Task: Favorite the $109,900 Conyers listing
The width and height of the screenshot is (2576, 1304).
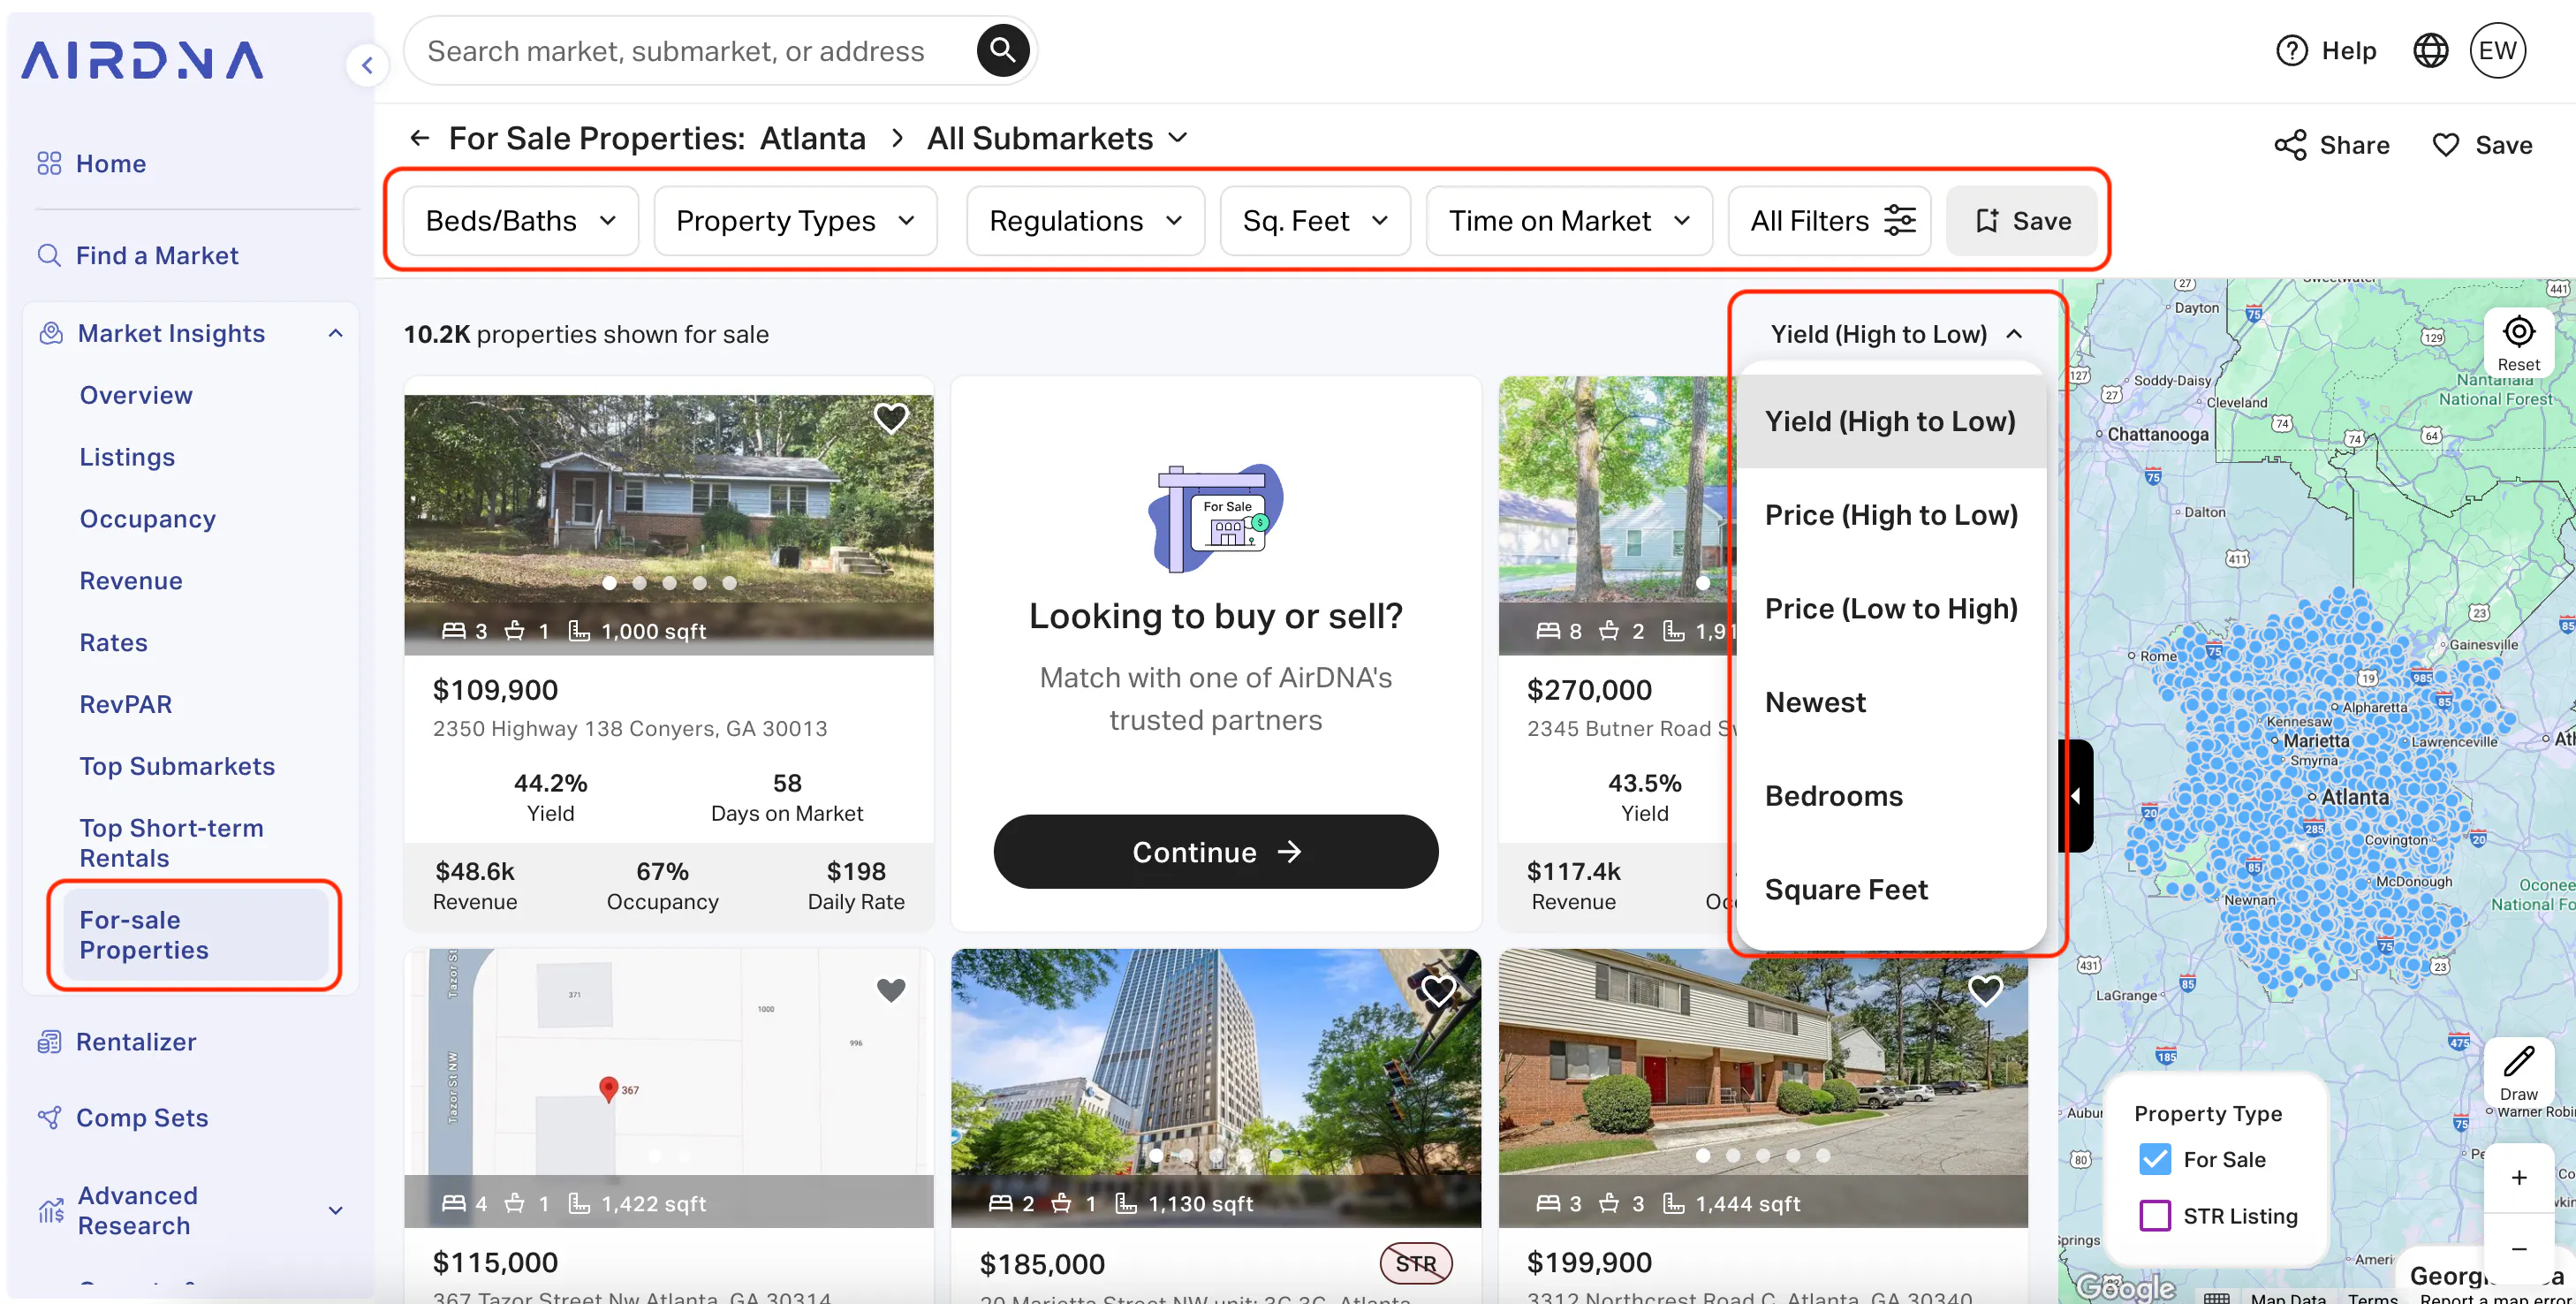Action: (x=890, y=417)
